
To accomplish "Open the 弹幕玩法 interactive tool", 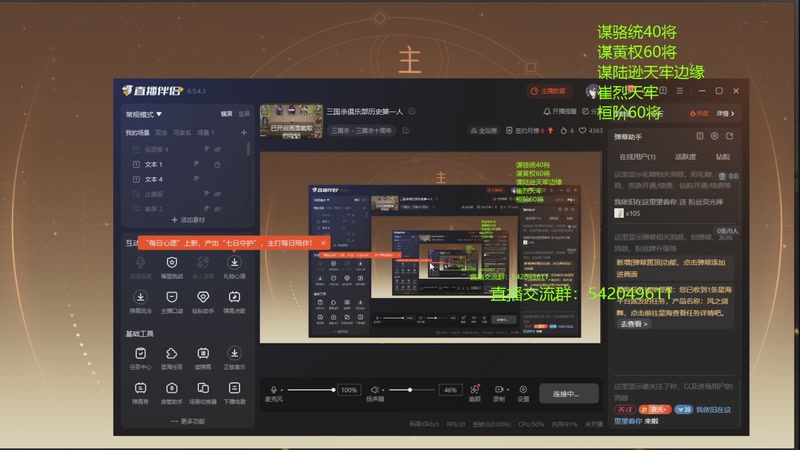I will 140,302.
